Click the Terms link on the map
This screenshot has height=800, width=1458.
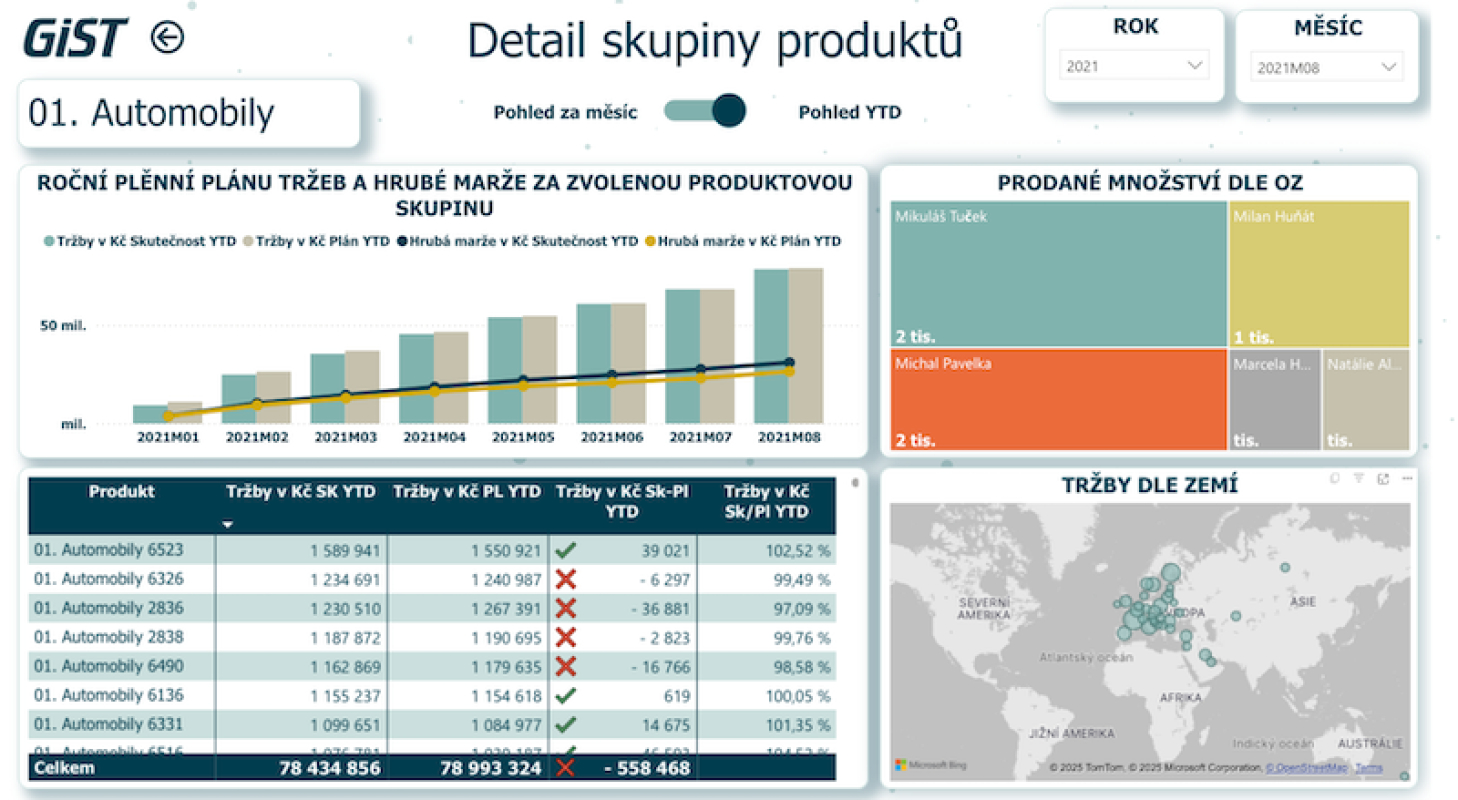pos(1369,767)
